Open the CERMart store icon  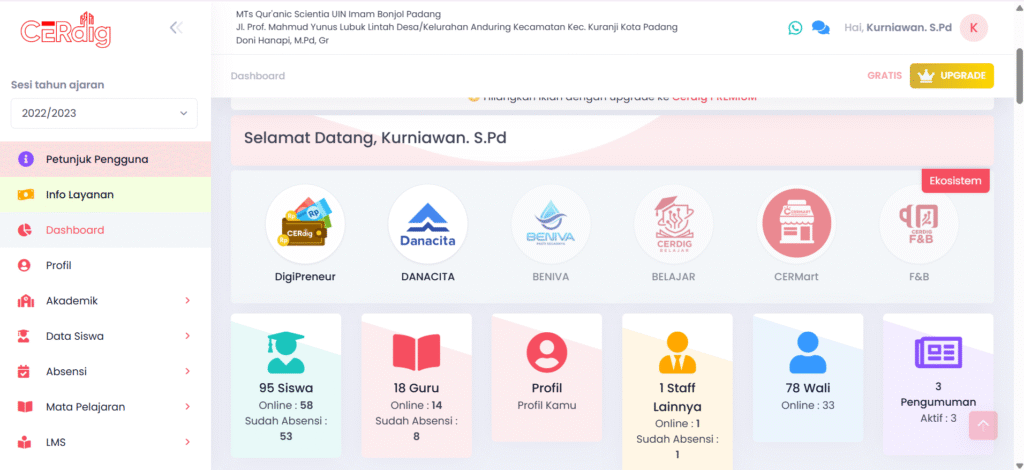(x=797, y=224)
